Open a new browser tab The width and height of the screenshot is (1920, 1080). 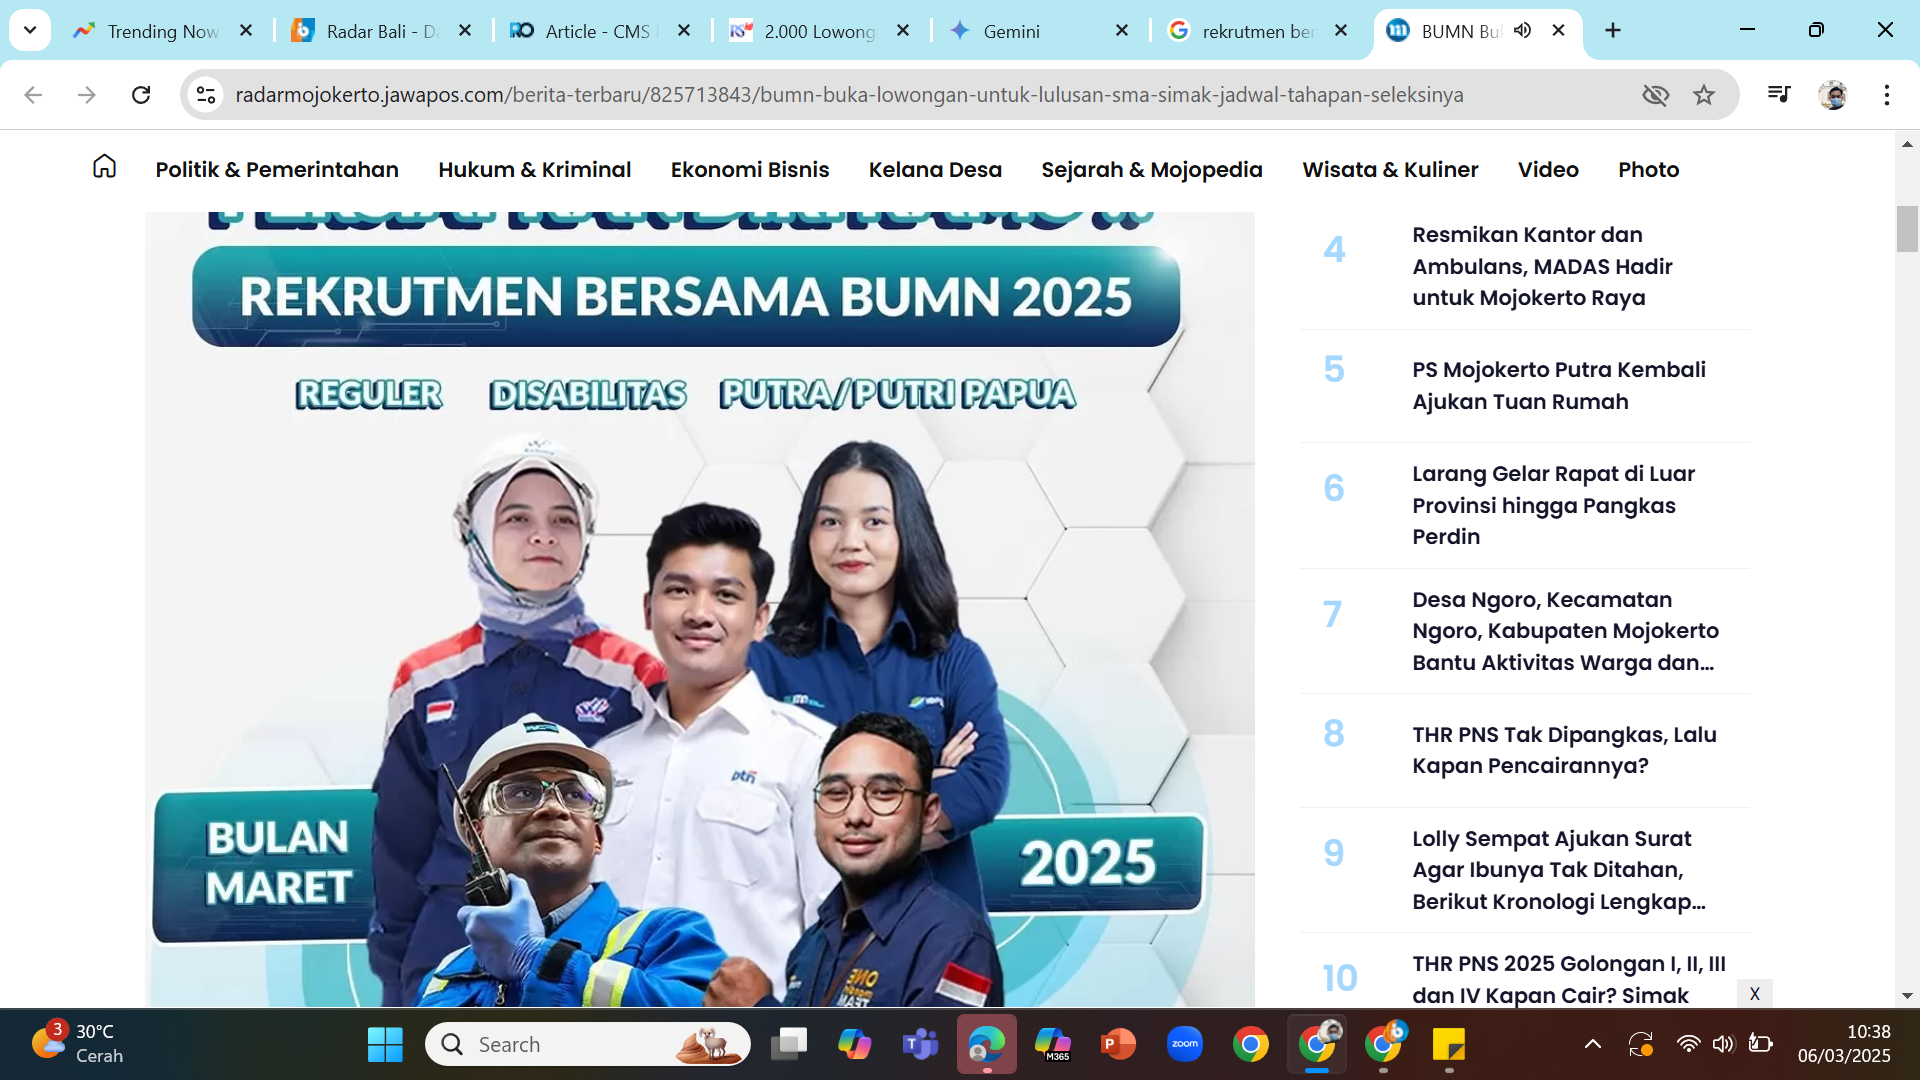coord(1612,30)
